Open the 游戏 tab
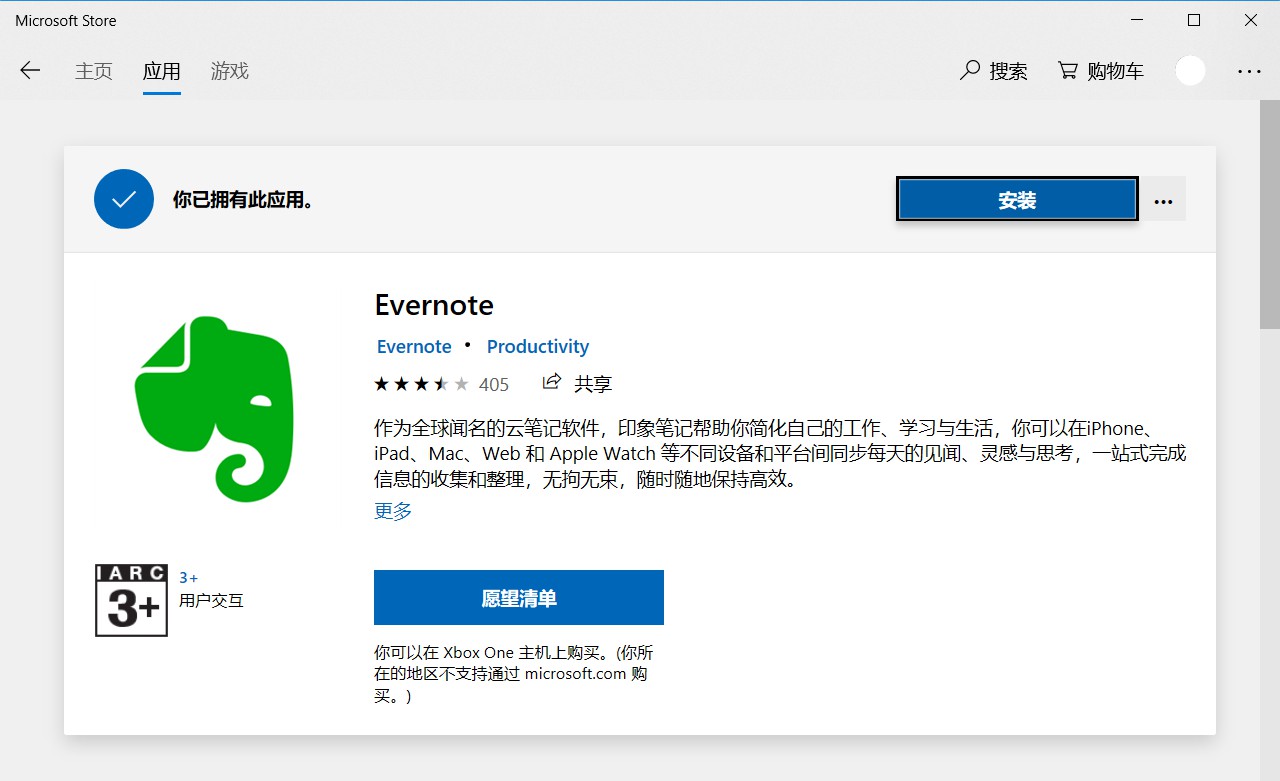1280x781 pixels. pos(229,71)
